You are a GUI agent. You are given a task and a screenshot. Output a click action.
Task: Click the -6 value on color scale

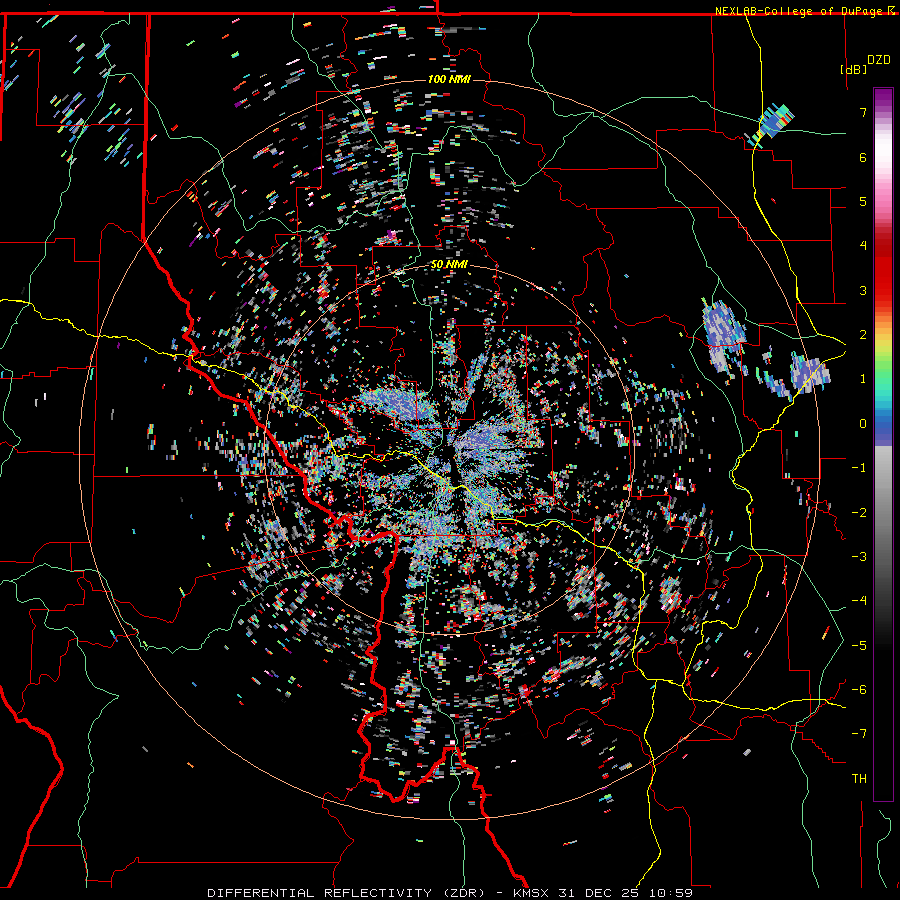click(859, 690)
